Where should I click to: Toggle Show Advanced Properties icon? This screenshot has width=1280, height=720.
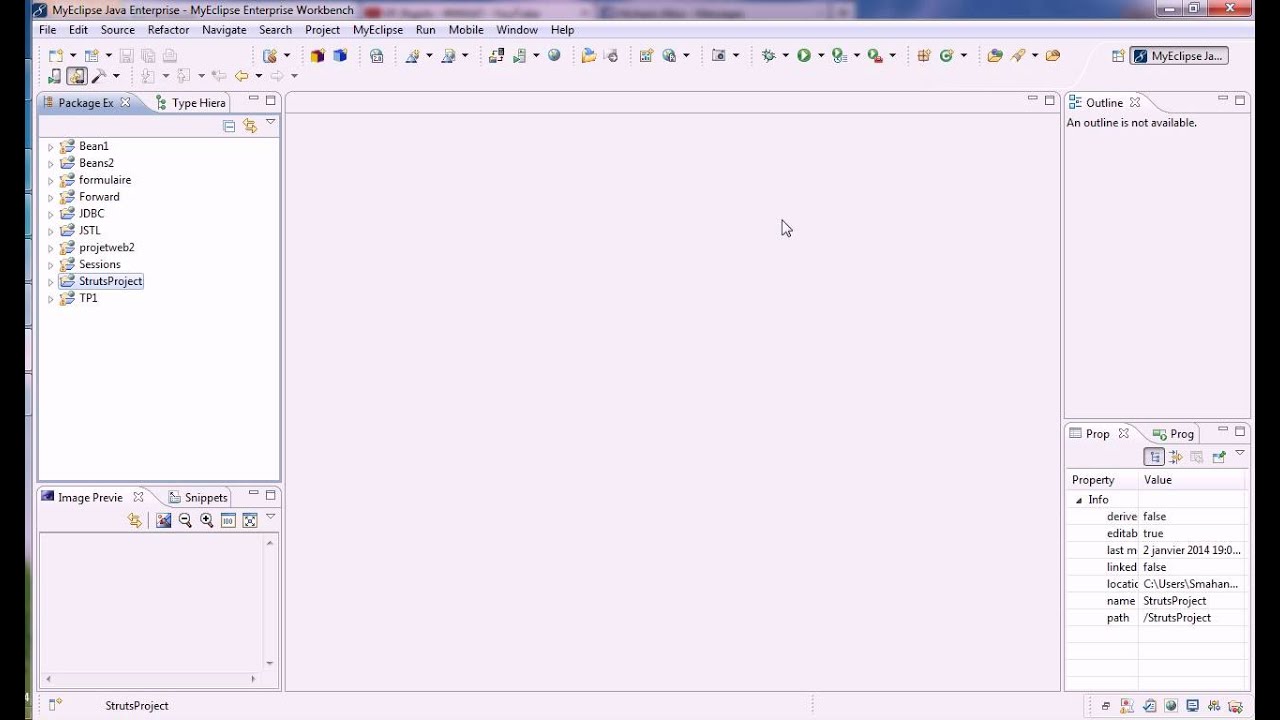(1176, 457)
